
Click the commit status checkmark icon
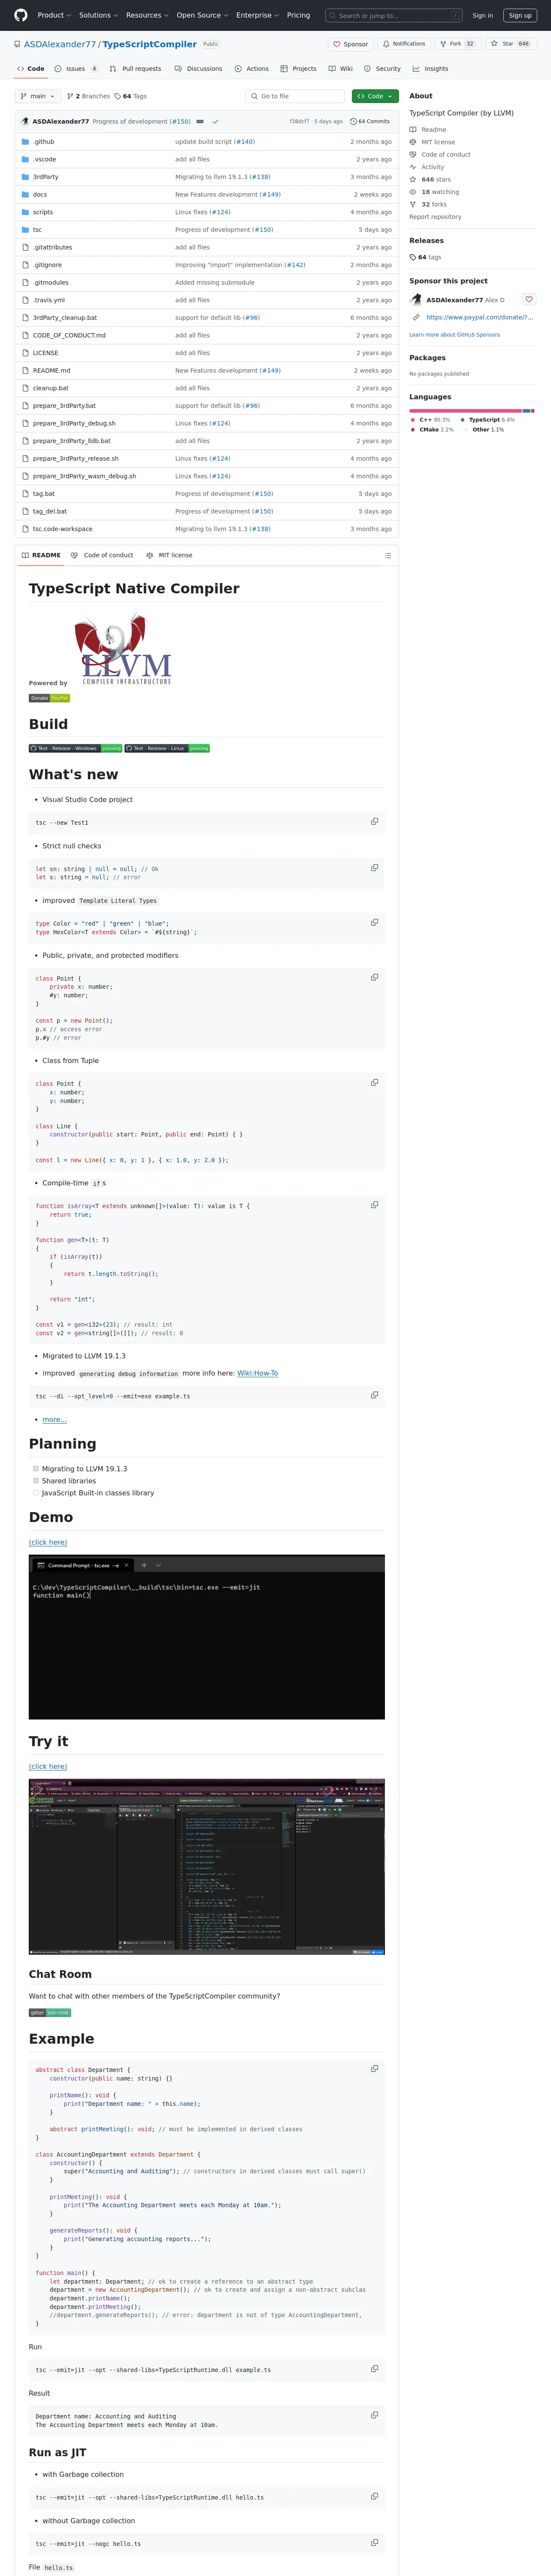click(215, 121)
